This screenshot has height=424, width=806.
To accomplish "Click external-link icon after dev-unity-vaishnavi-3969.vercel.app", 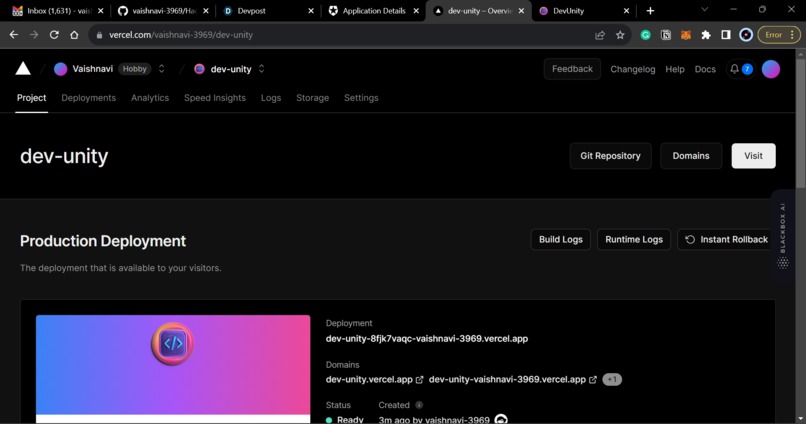I will (x=593, y=379).
